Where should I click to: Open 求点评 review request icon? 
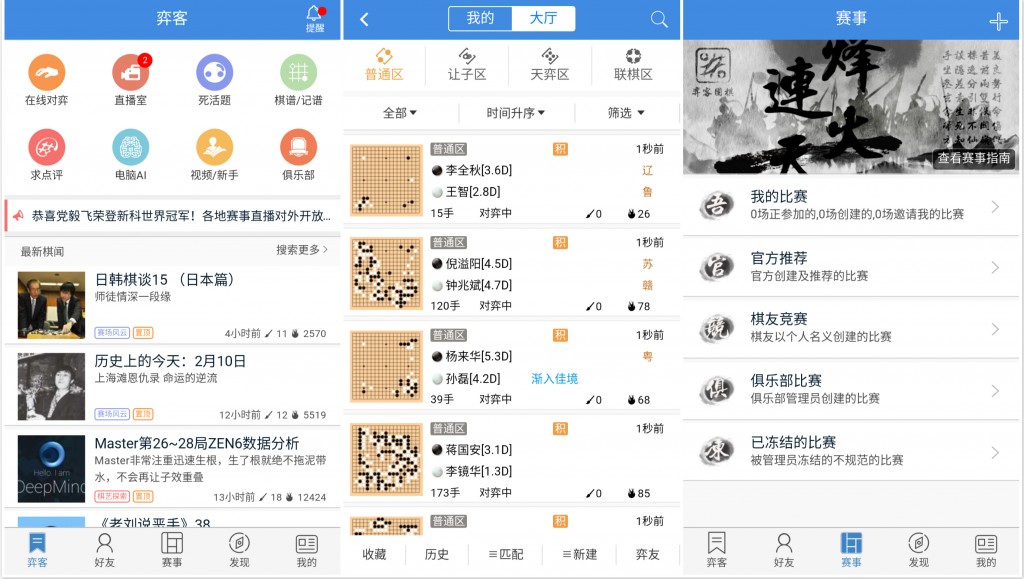coord(46,147)
